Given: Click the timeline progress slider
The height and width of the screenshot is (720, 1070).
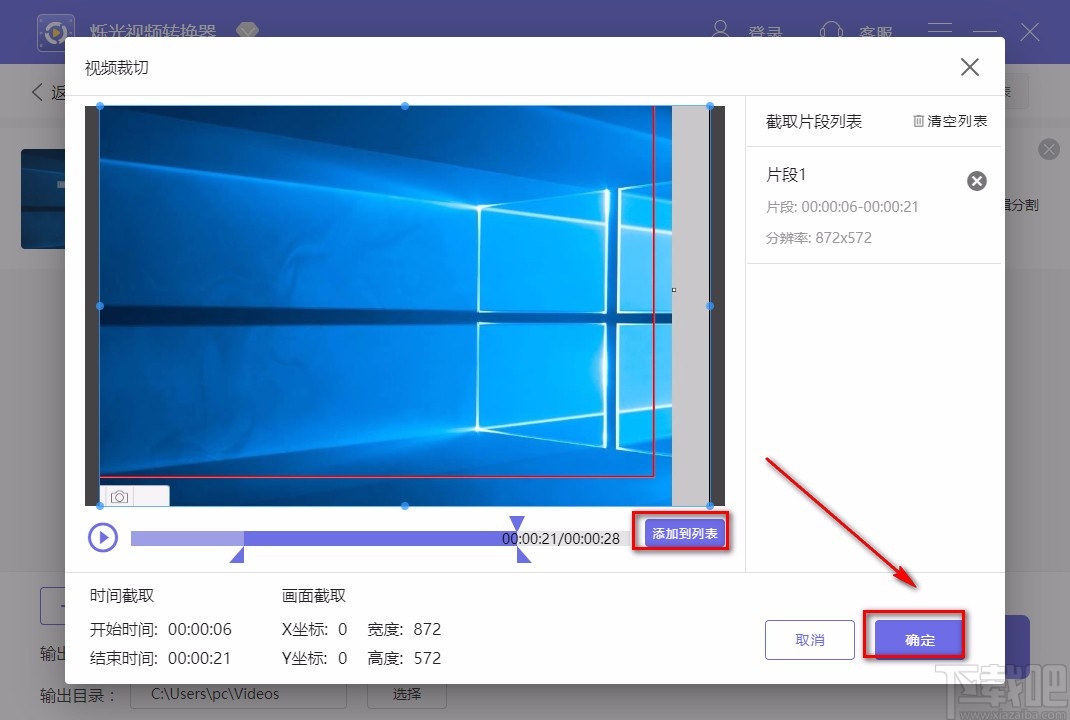Looking at the screenshot, I should pyautogui.click(x=350, y=537).
